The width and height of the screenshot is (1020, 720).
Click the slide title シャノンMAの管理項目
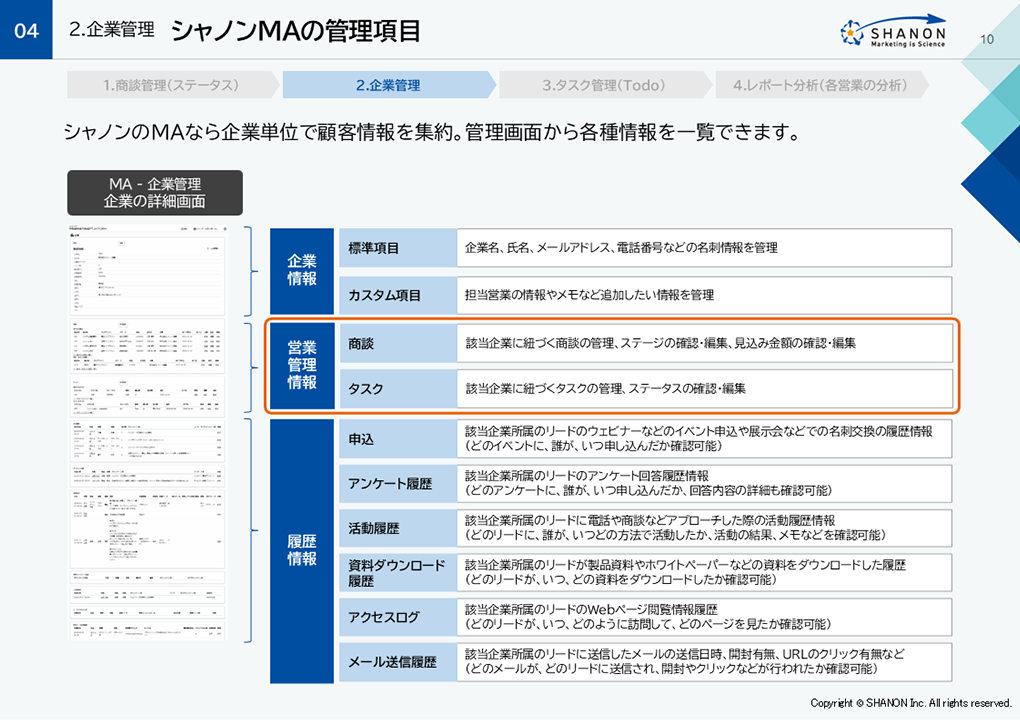(296, 31)
